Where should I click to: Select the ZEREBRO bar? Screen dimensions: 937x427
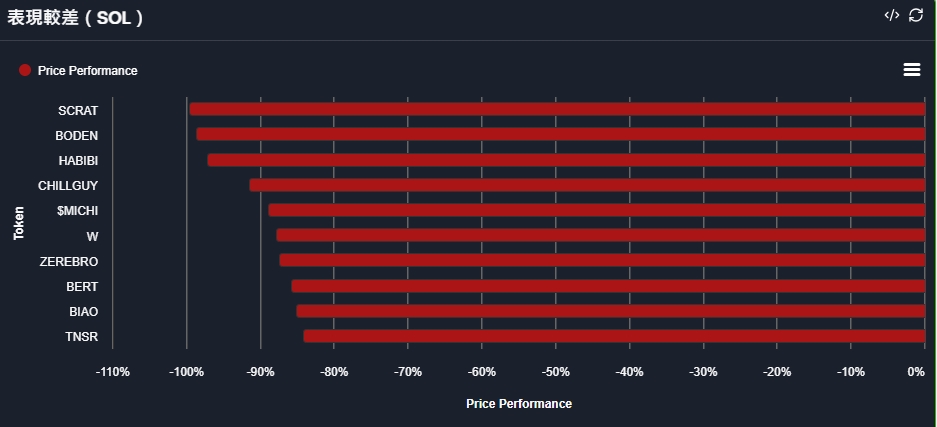pyautogui.click(x=602, y=260)
